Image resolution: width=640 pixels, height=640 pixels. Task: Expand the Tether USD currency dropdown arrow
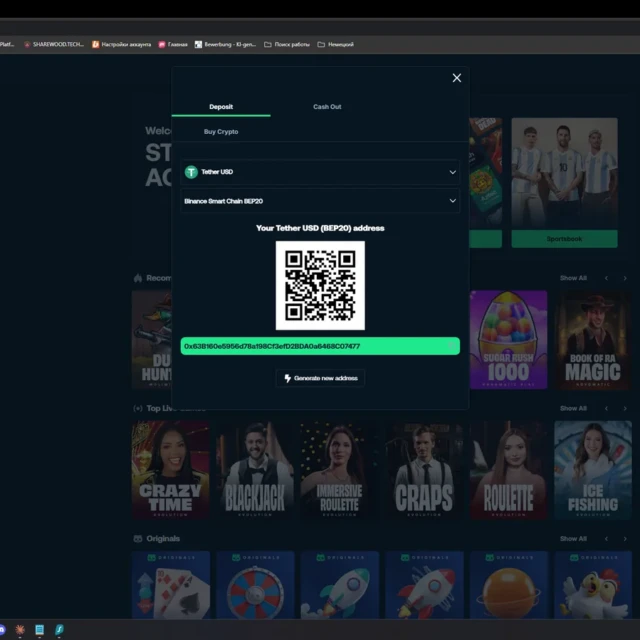453,172
